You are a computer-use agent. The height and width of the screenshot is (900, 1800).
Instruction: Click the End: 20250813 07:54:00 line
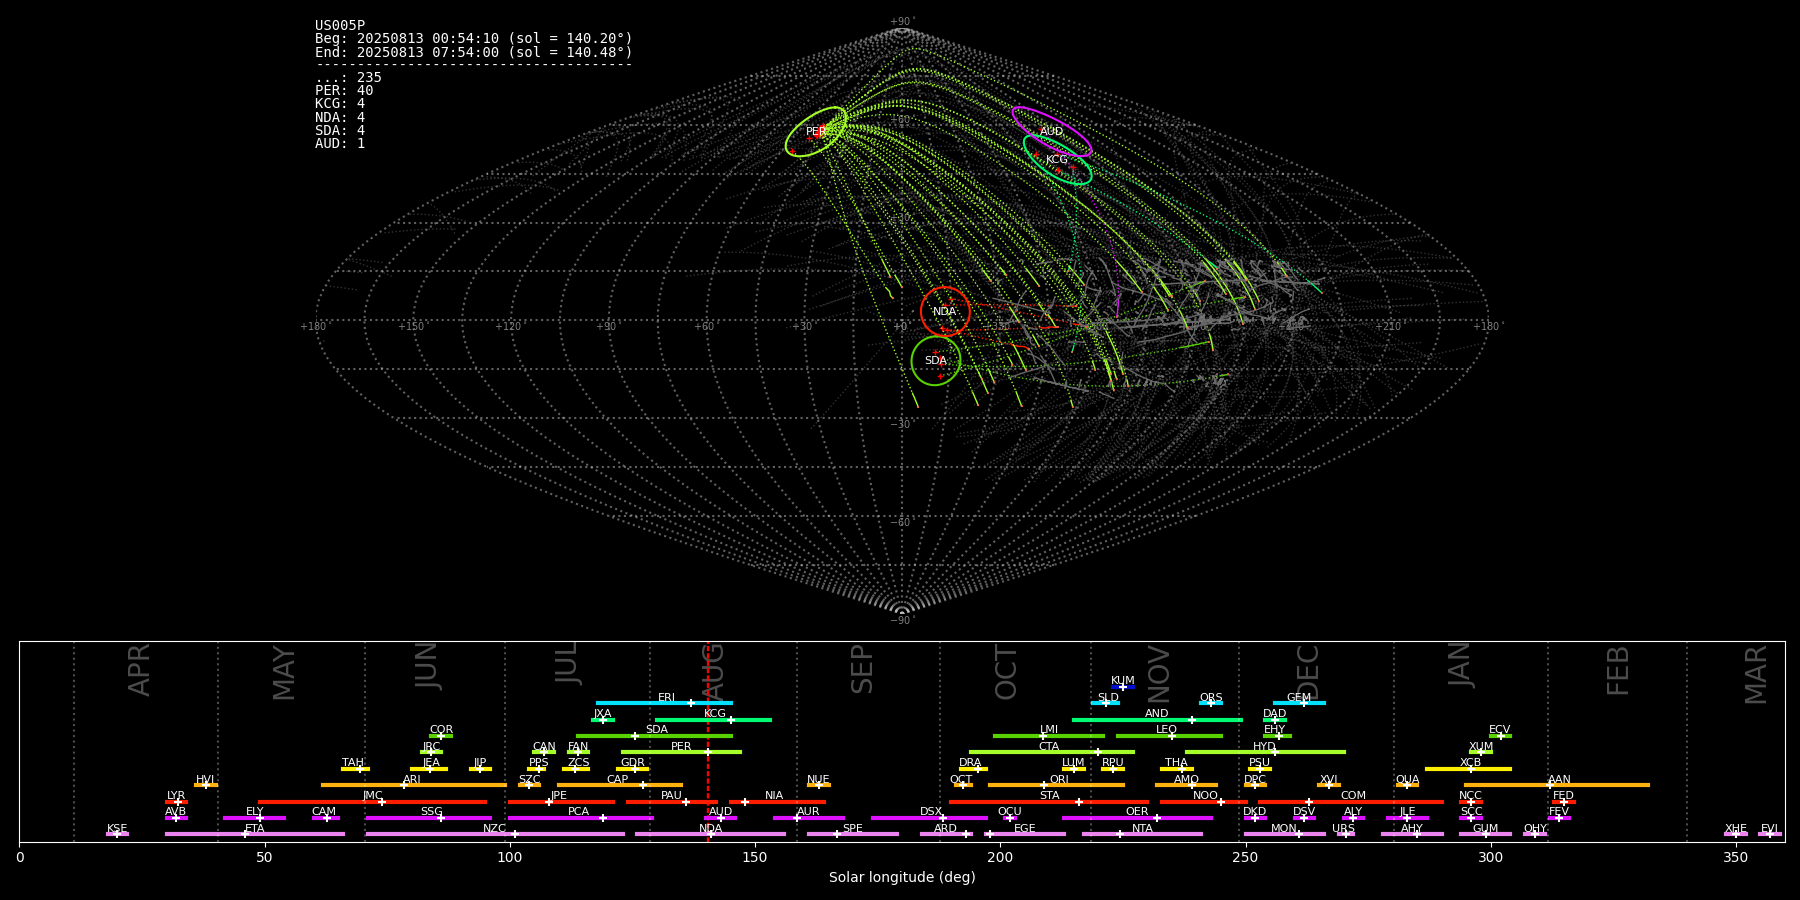click(x=474, y=52)
